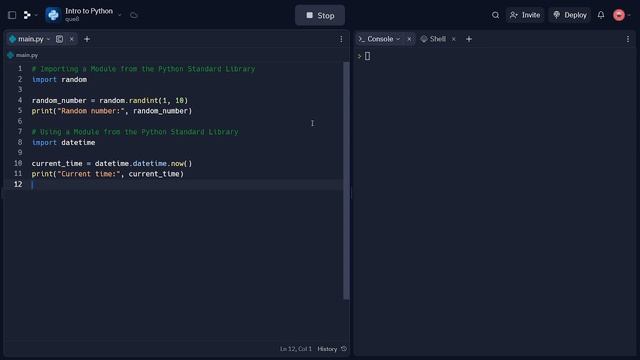The width and height of the screenshot is (640, 360).
Task: Open the console pane options menu
Action: pos(628,39)
